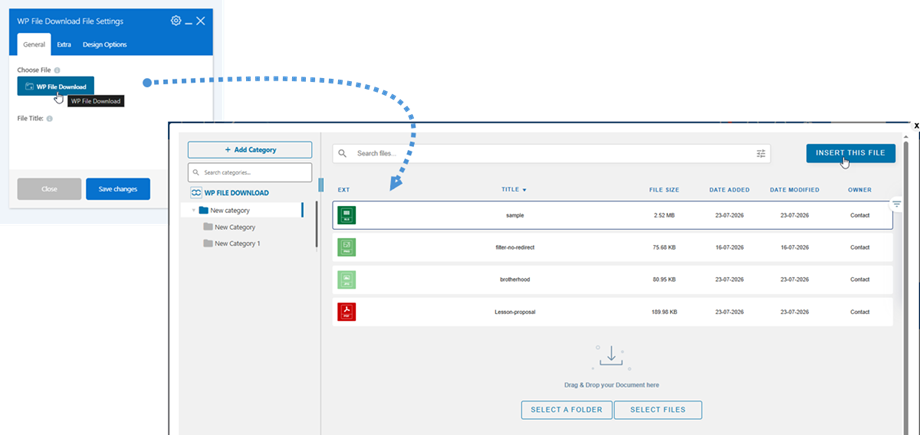Collapse the New category tree arrow

click(x=194, y=210)
